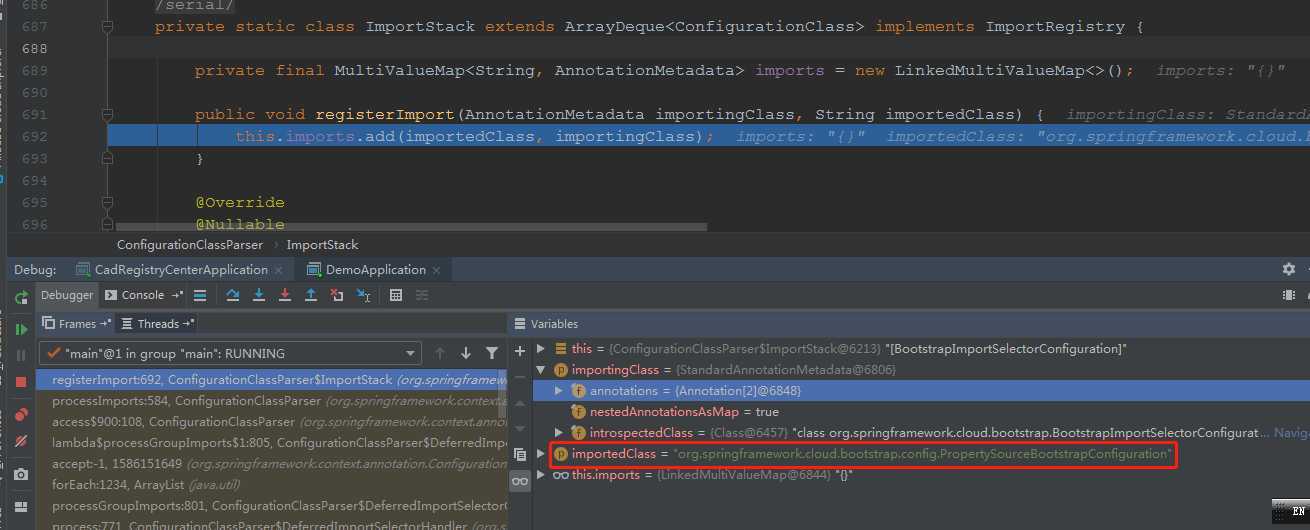Click the Step Out icon
1310x530 pixels.
point(311,295)
